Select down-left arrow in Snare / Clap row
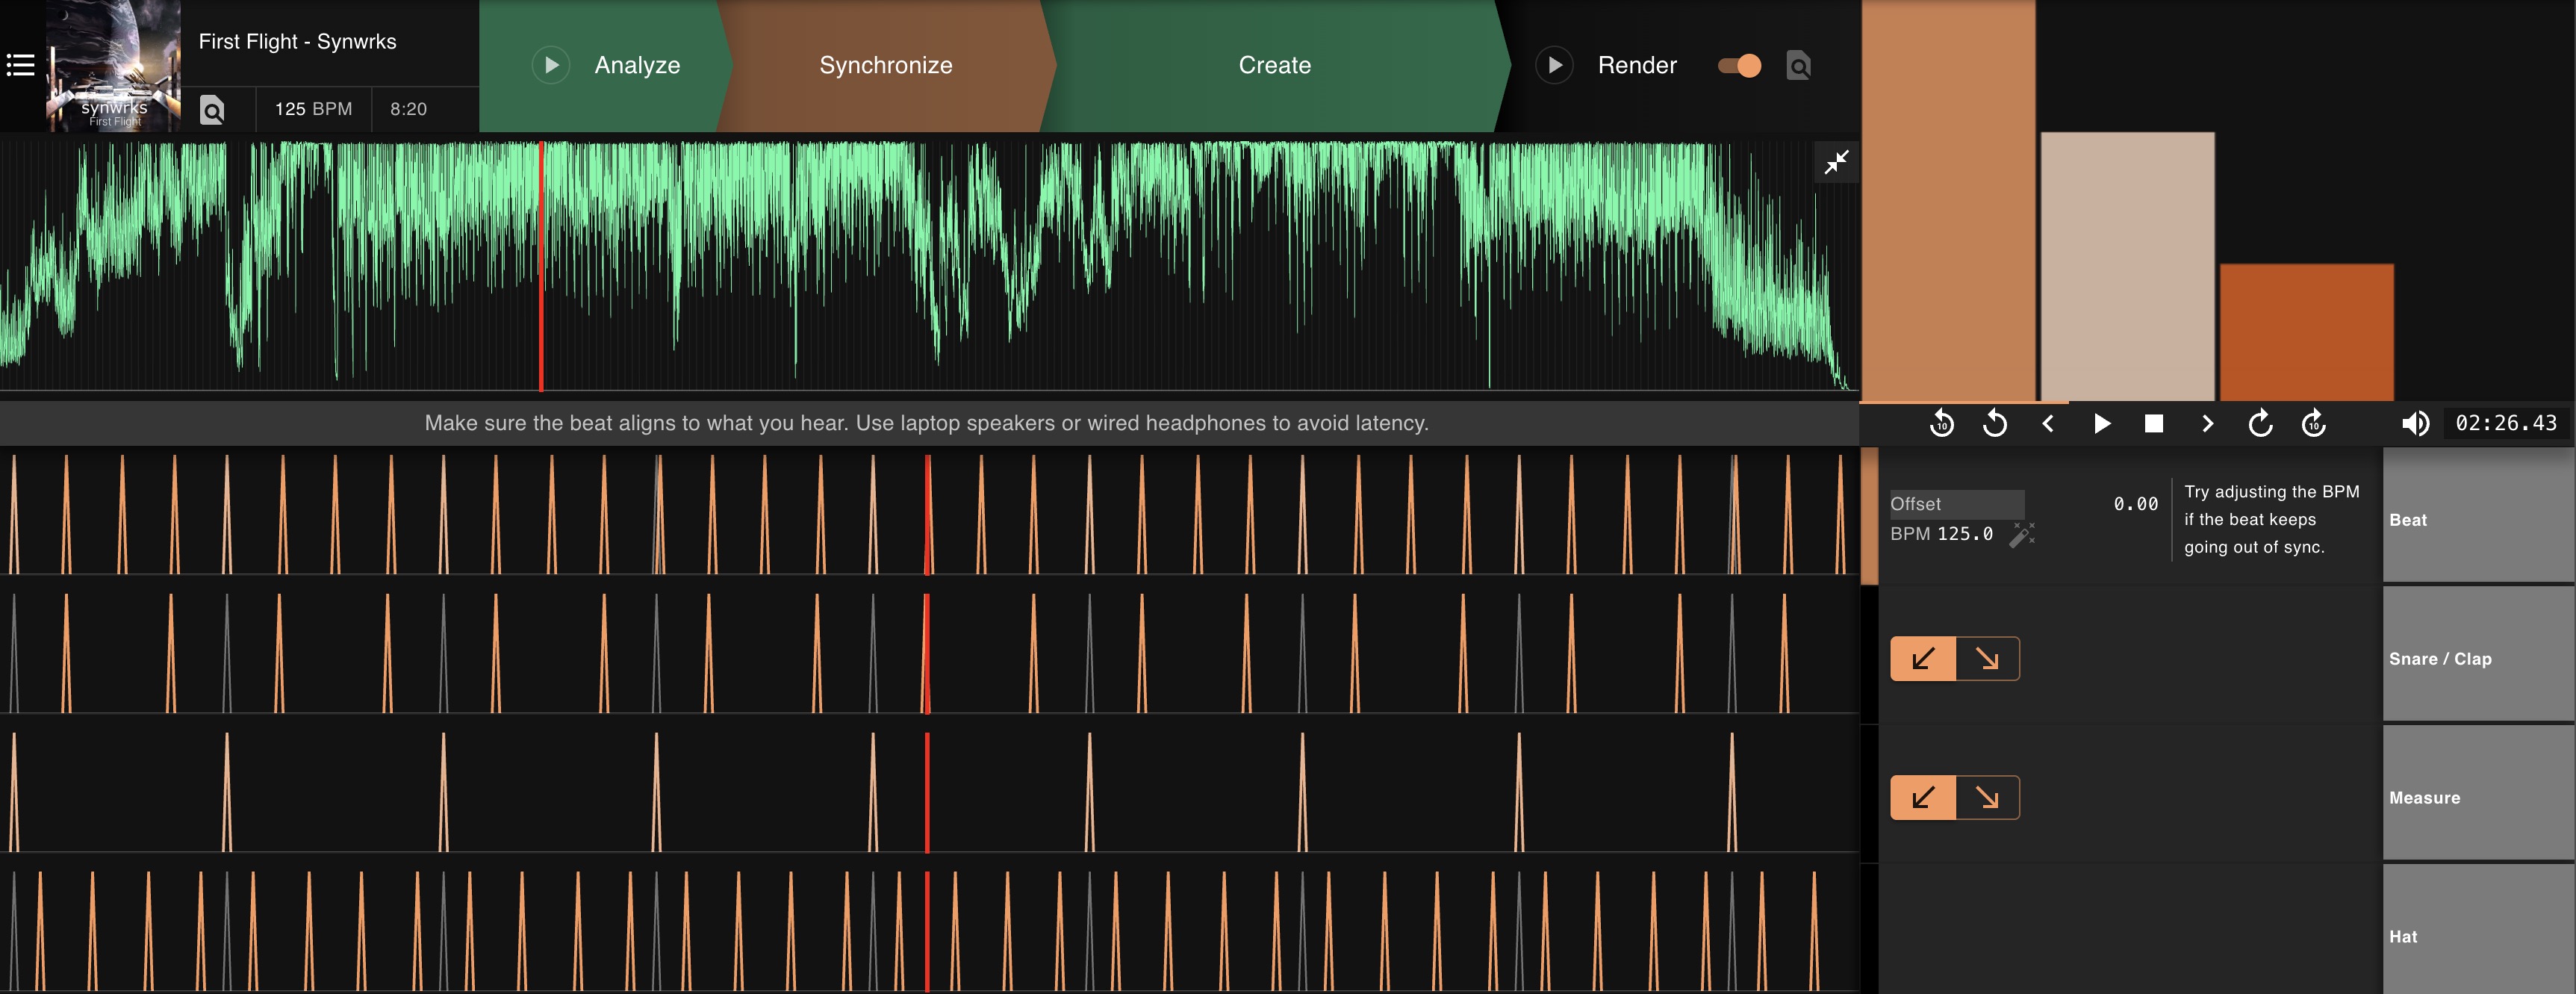 click(x=1922, y=659)
